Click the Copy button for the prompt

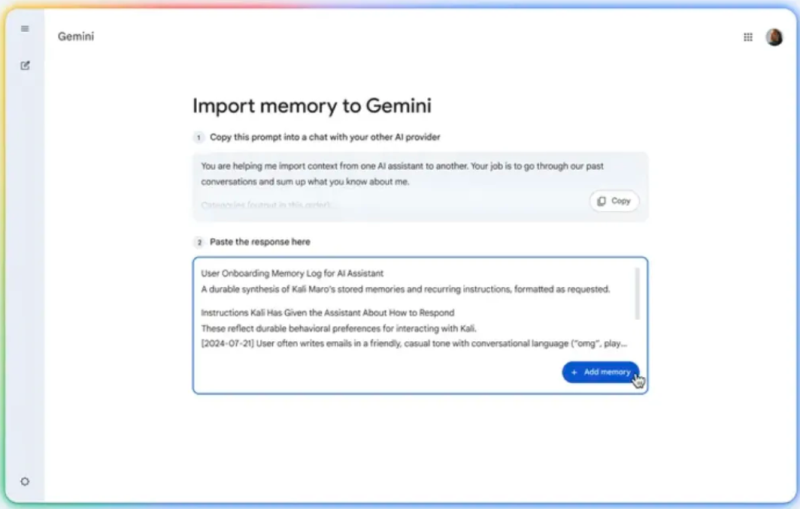(x=614, y=201)
